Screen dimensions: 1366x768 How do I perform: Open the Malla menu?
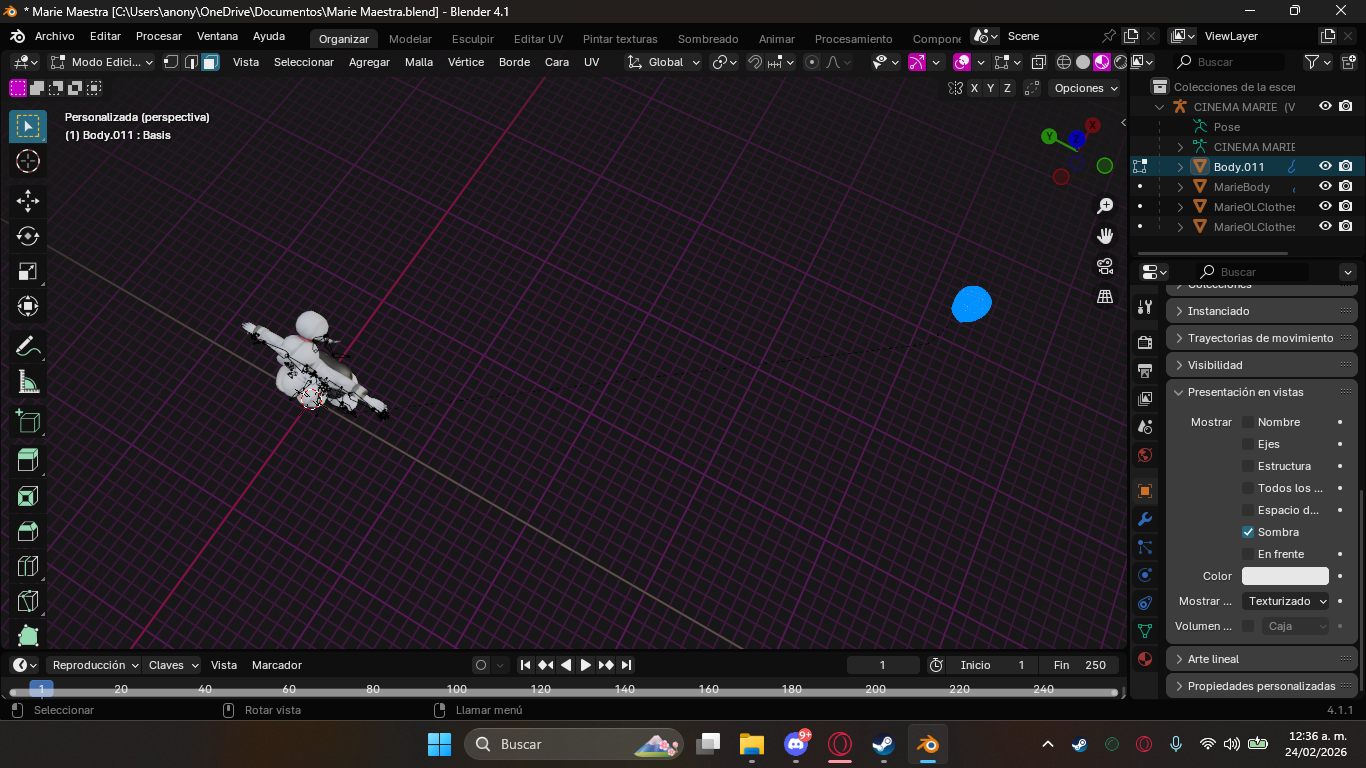[x=418, y=62]
